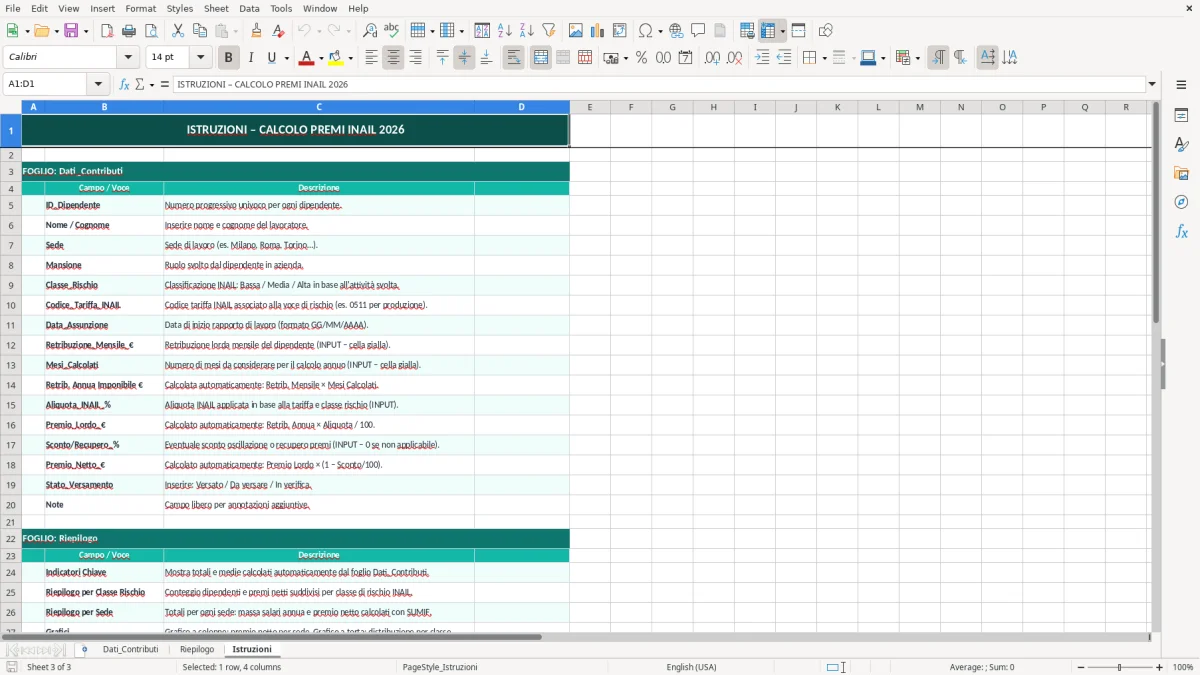Click the Split Window icon
Image resolution: width=1200 pixels, height=675 pixels.
pos(798,31)
